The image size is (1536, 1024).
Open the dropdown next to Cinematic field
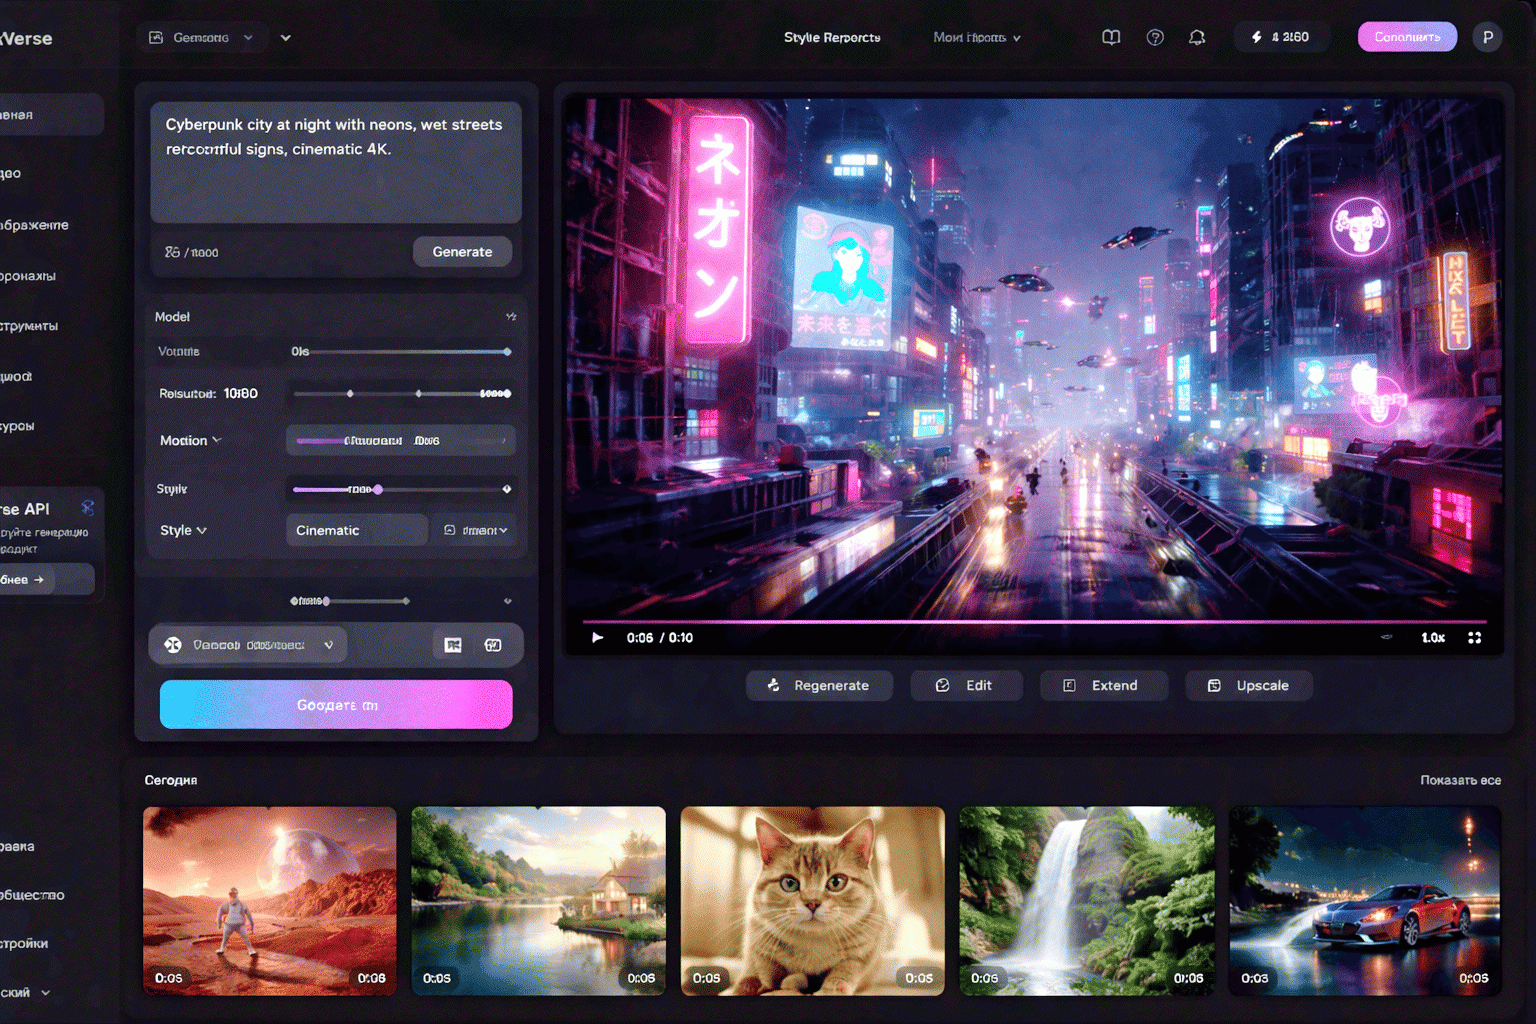coord(477,530)
